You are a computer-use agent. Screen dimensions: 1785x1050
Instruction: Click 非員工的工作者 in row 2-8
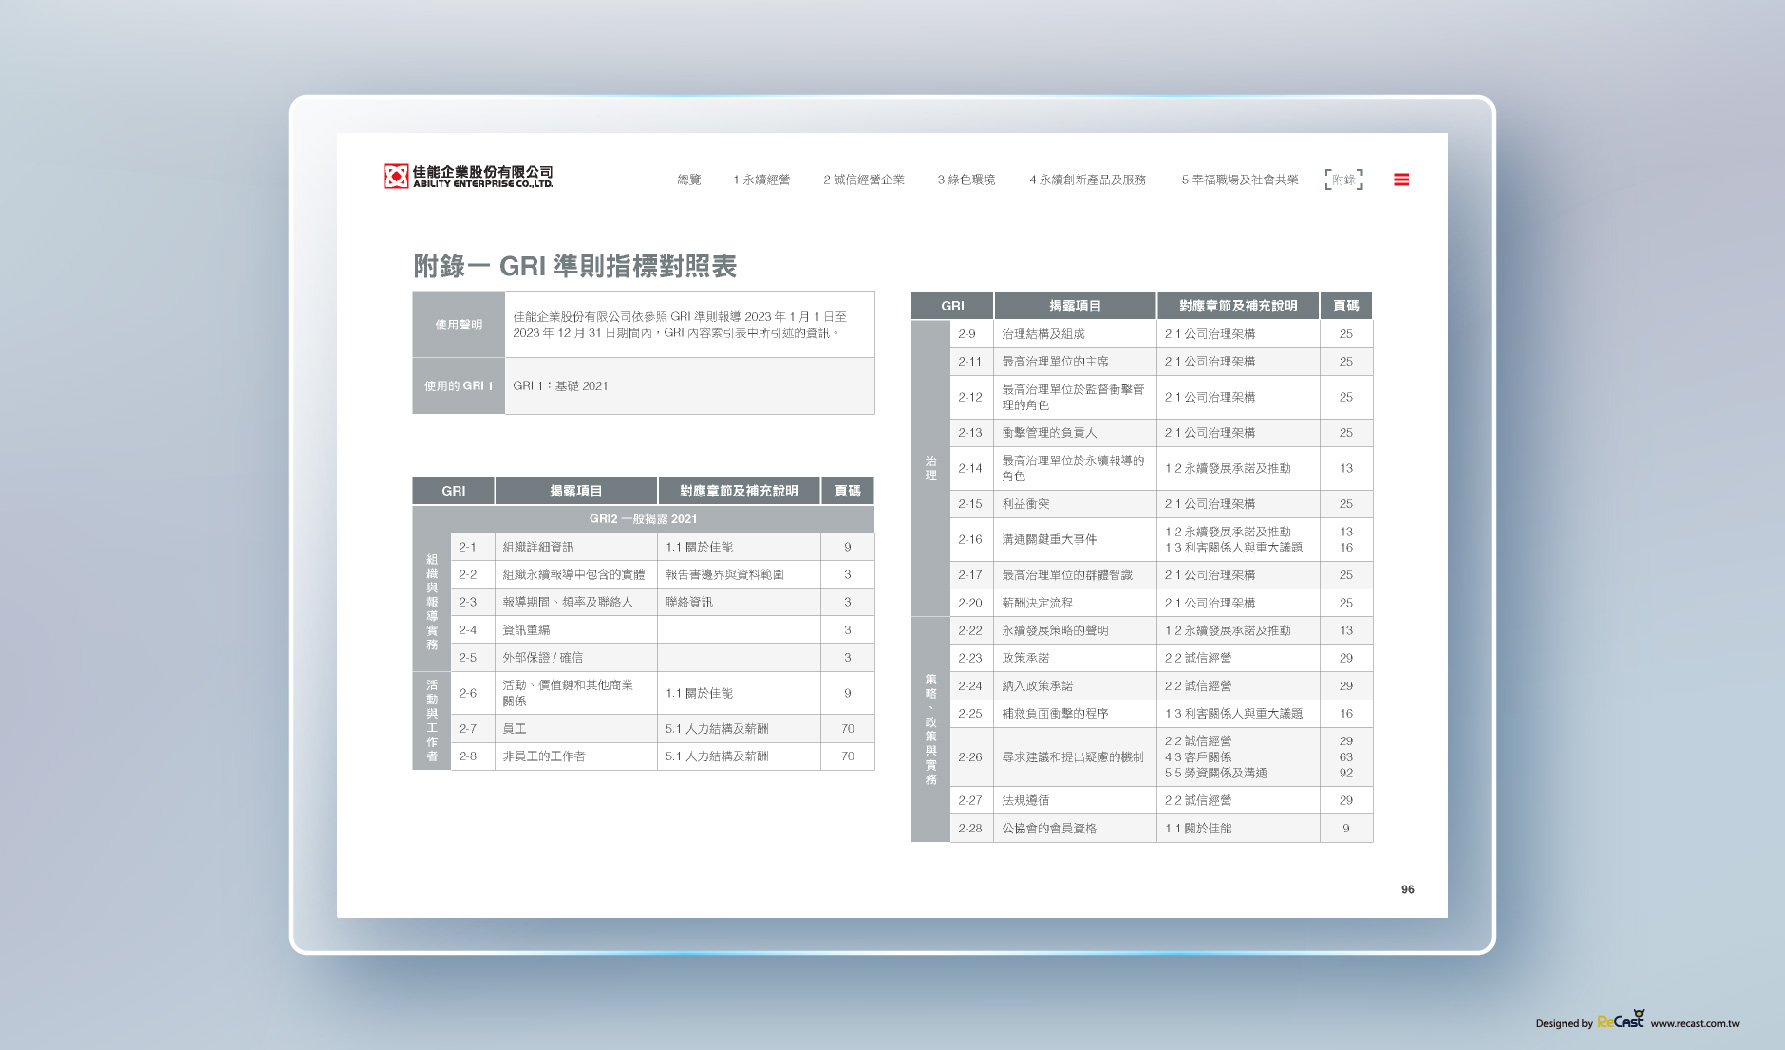click(x=544, y=757)
